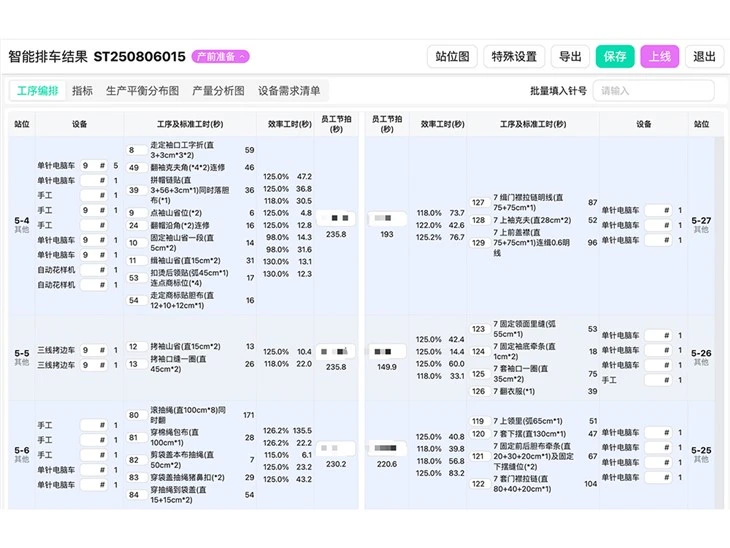This screenshot has width=730, height=548.
Task: Click the right 效率工时(秒) column header
Action: (442, 124)
